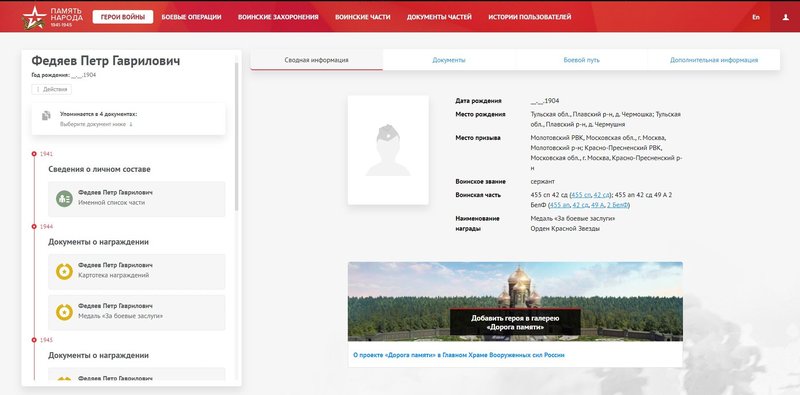Click the green list icon for Именной список части

[64, 198]
